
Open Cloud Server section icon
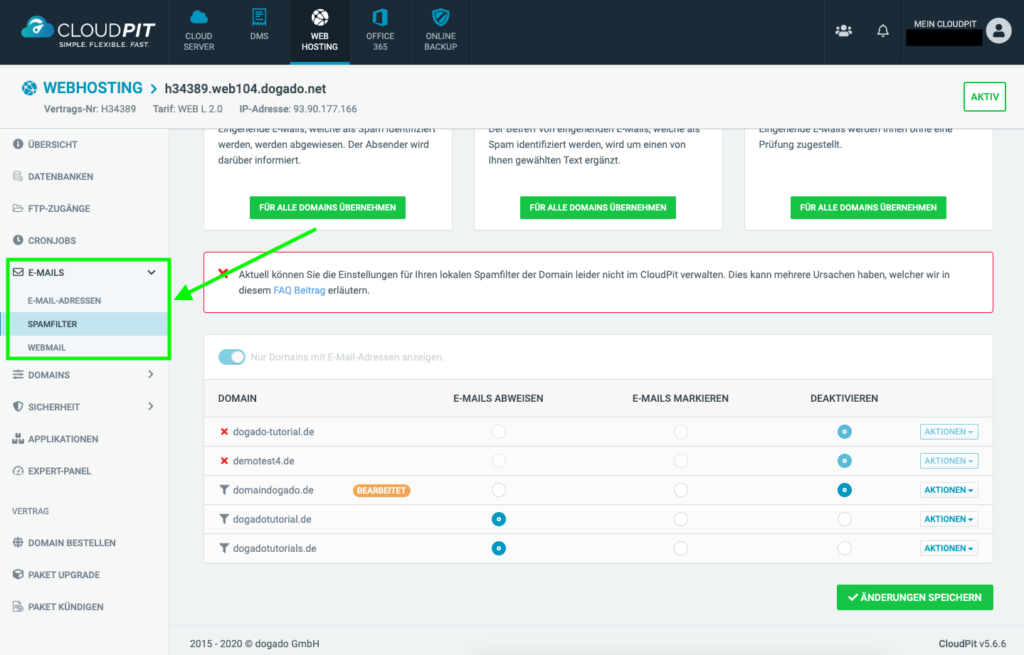coord(198,18)
